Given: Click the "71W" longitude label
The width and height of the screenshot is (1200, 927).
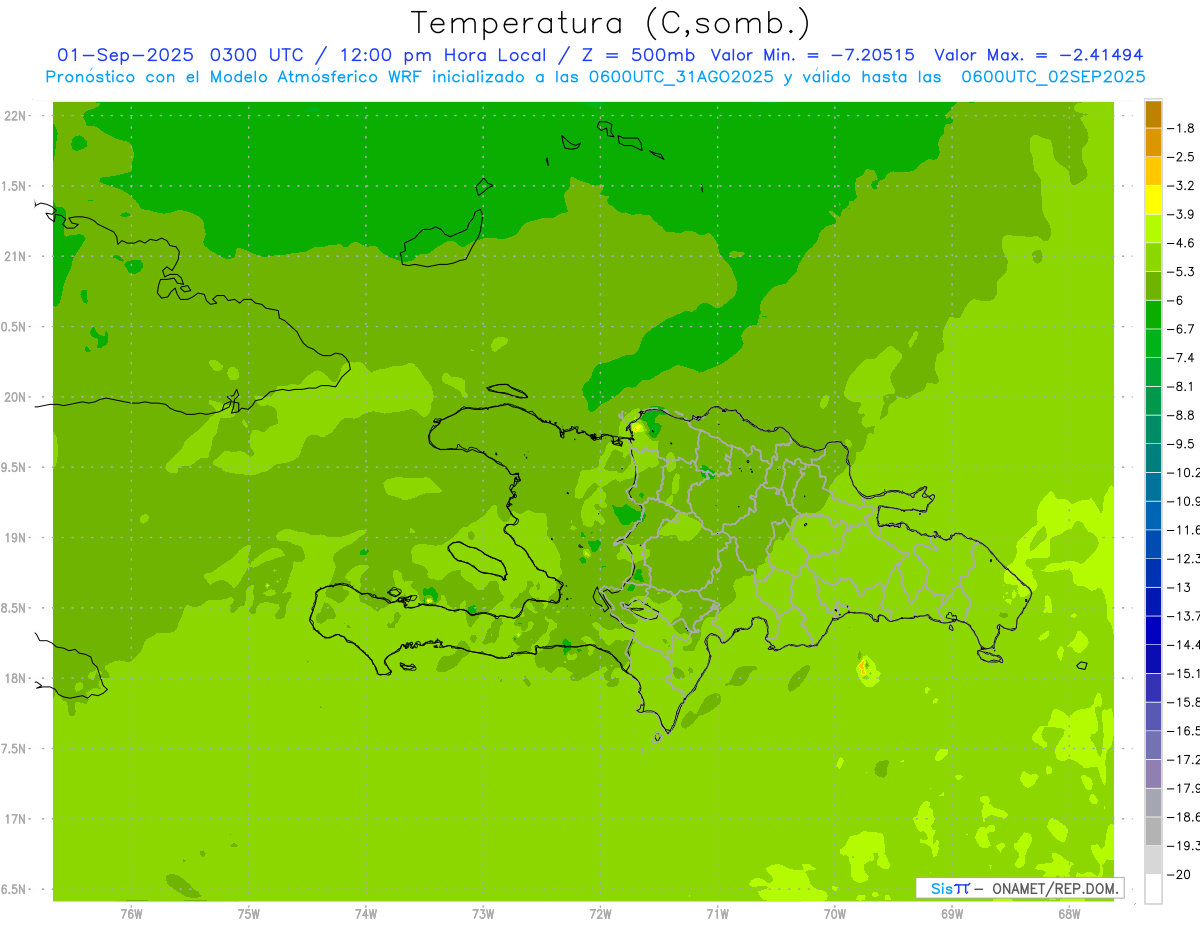Looking at the screenshot, I should (x=717, y=913).
